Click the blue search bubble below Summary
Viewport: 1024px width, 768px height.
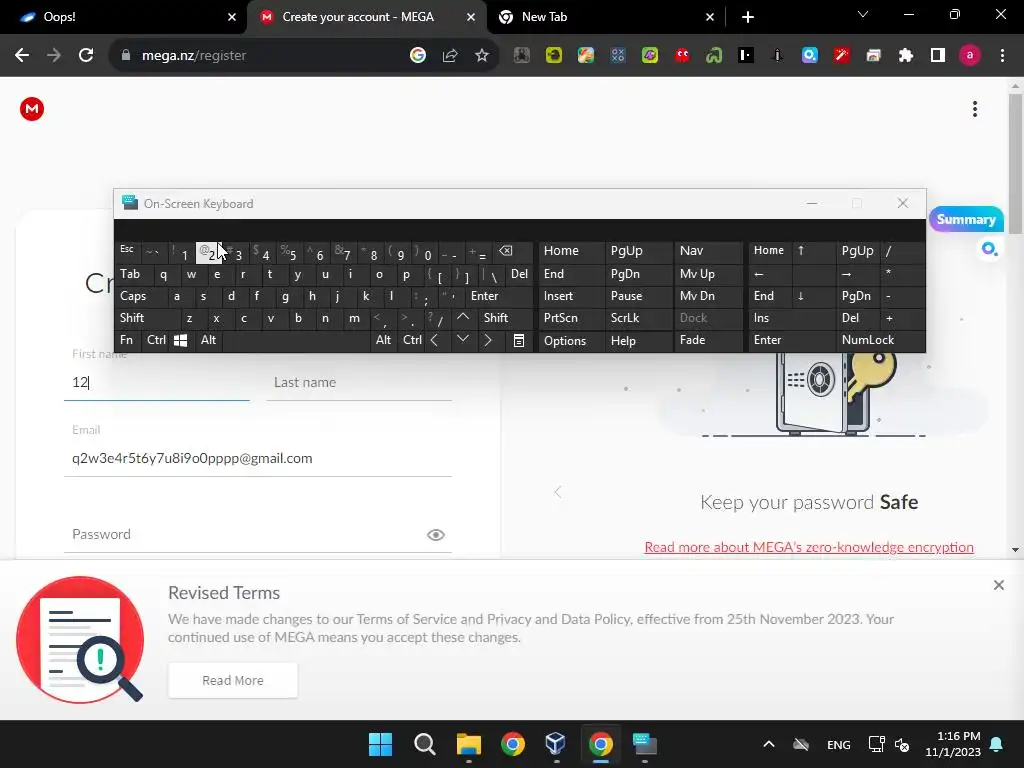(989, 249)
